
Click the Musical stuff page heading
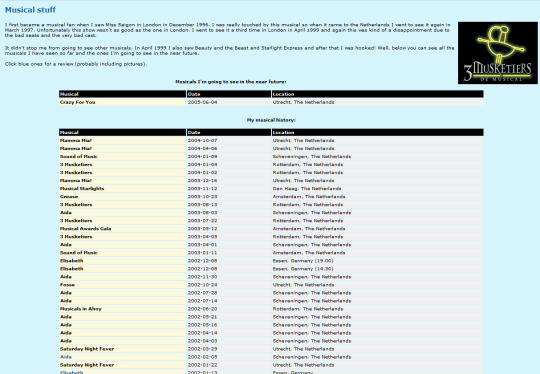(x=30, y=10)
